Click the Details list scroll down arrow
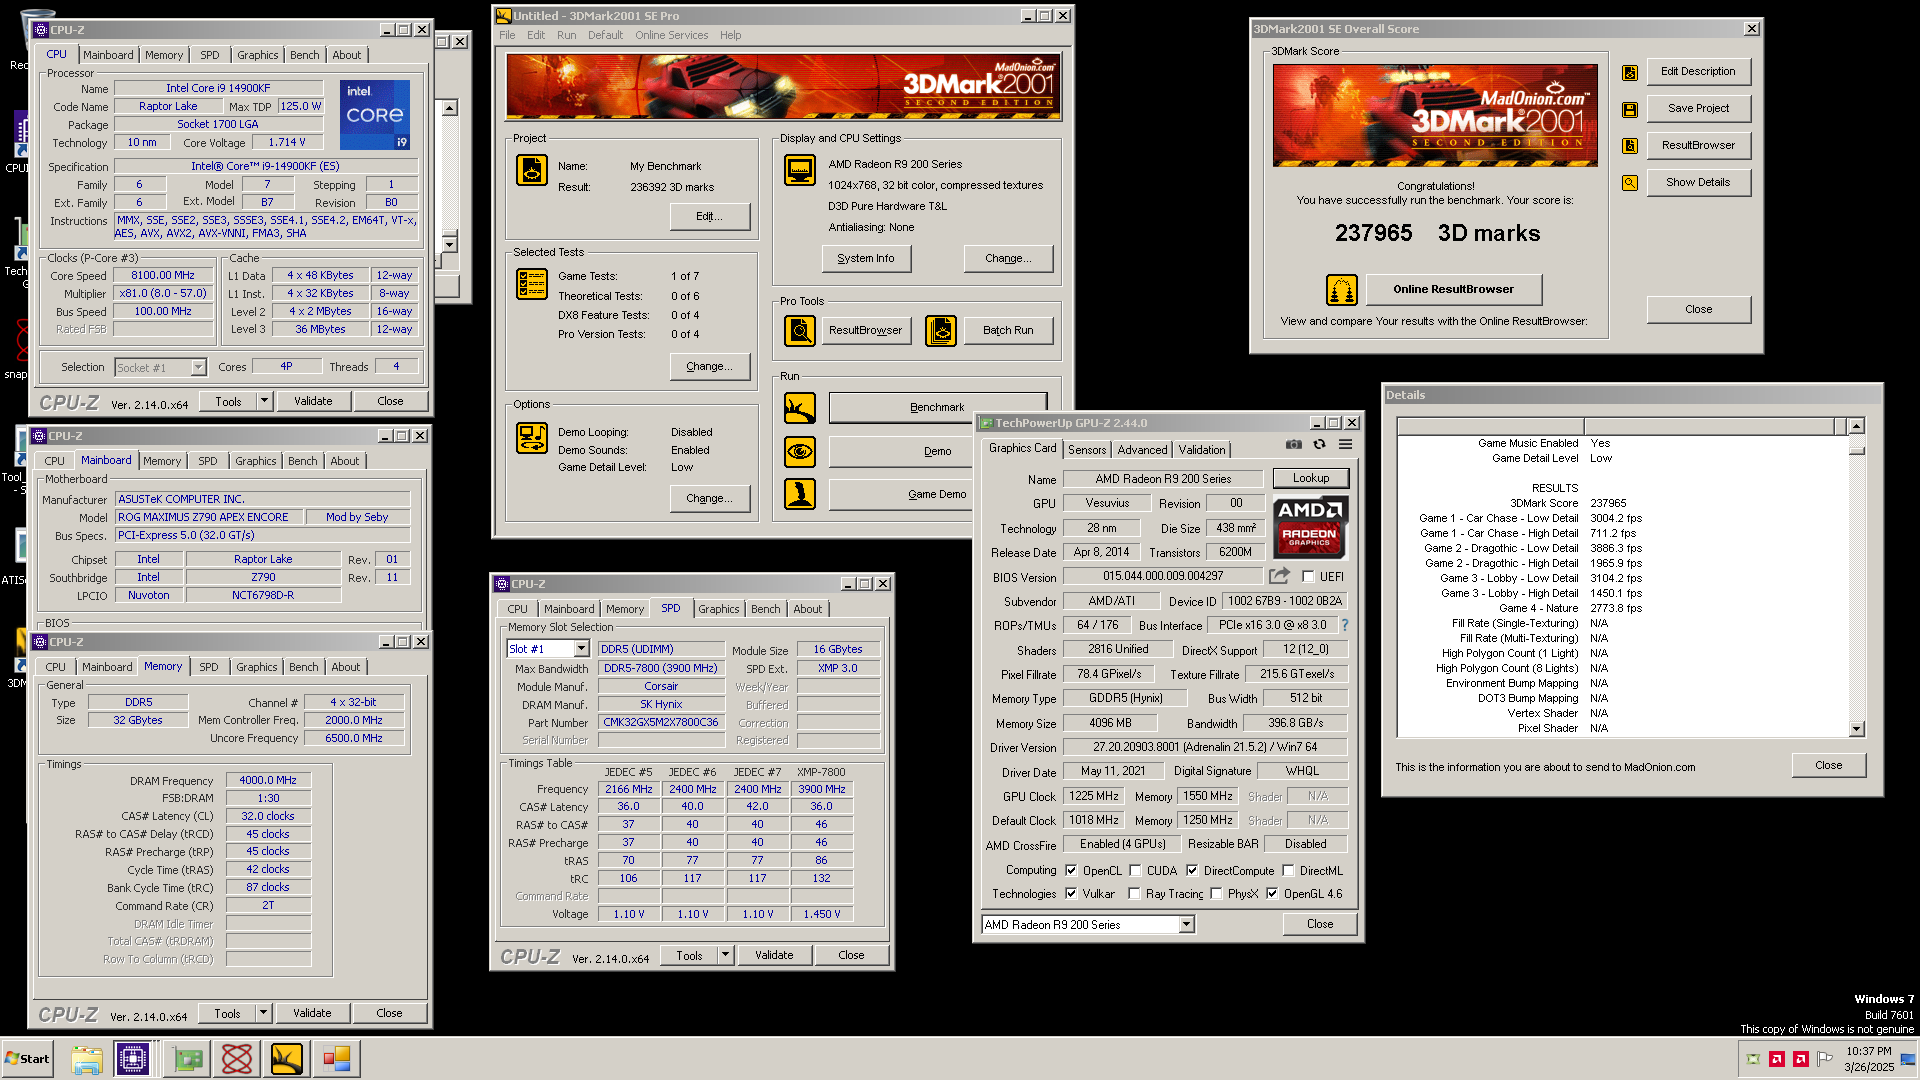 pyautogui.click(x=1857, y=729)
